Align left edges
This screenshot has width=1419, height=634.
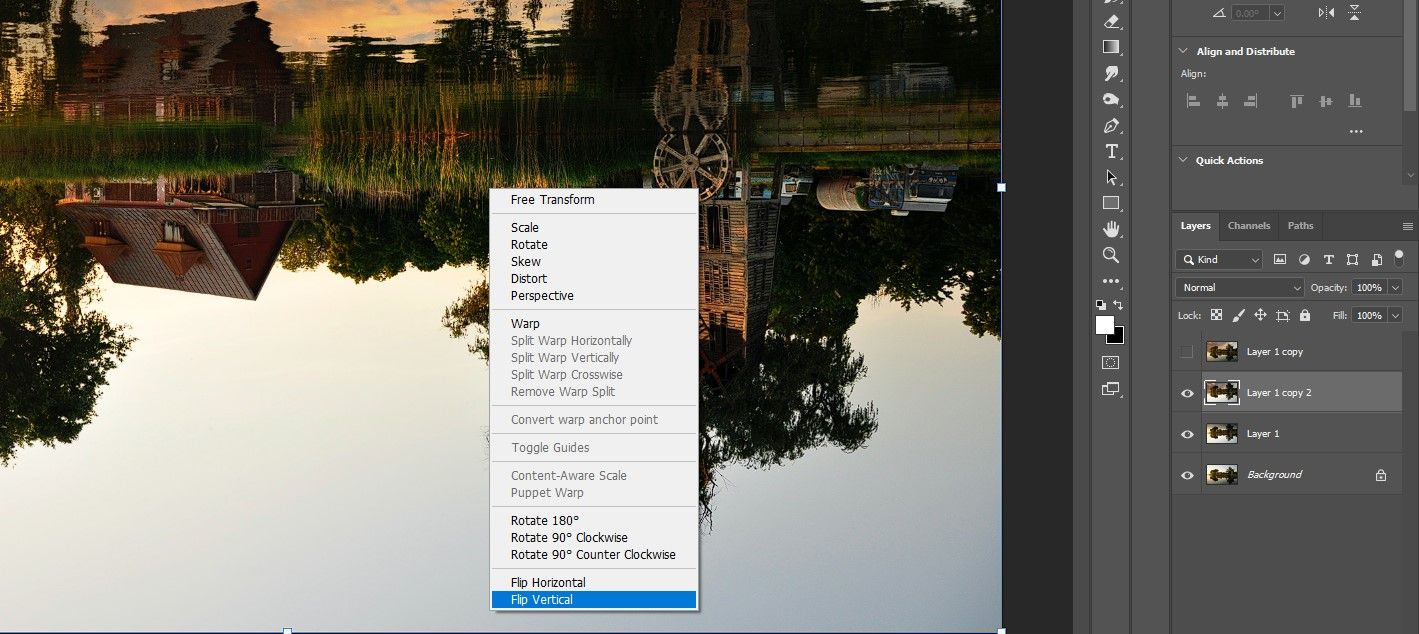coord(1193,101)
